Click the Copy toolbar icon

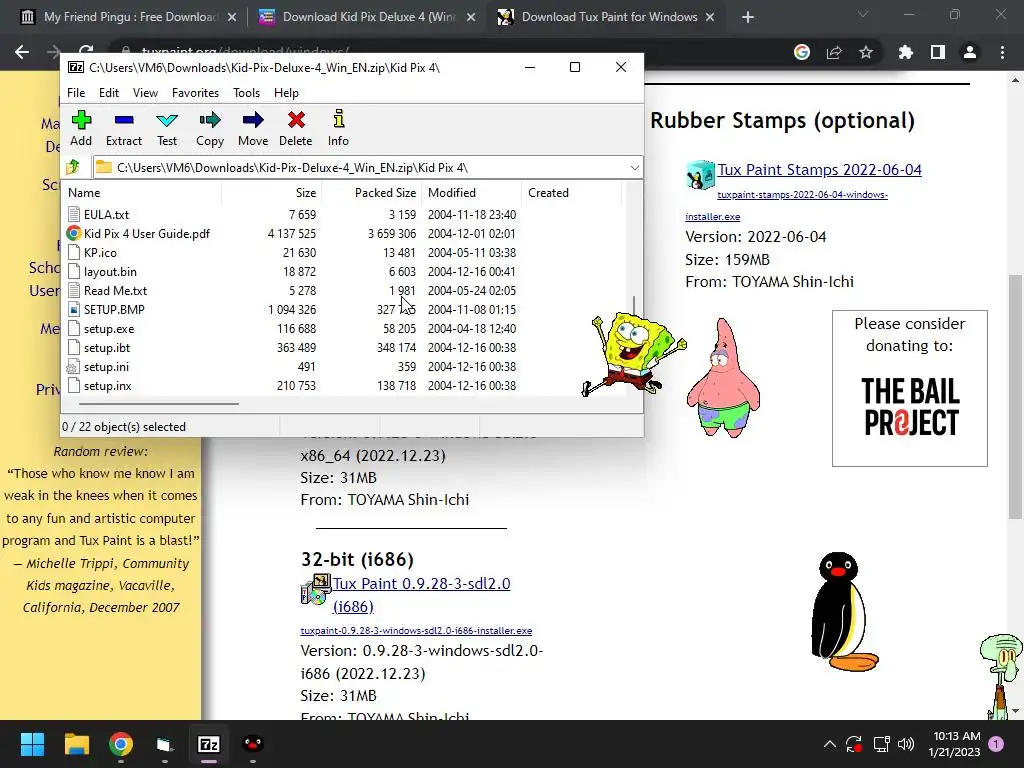(210, 129)
